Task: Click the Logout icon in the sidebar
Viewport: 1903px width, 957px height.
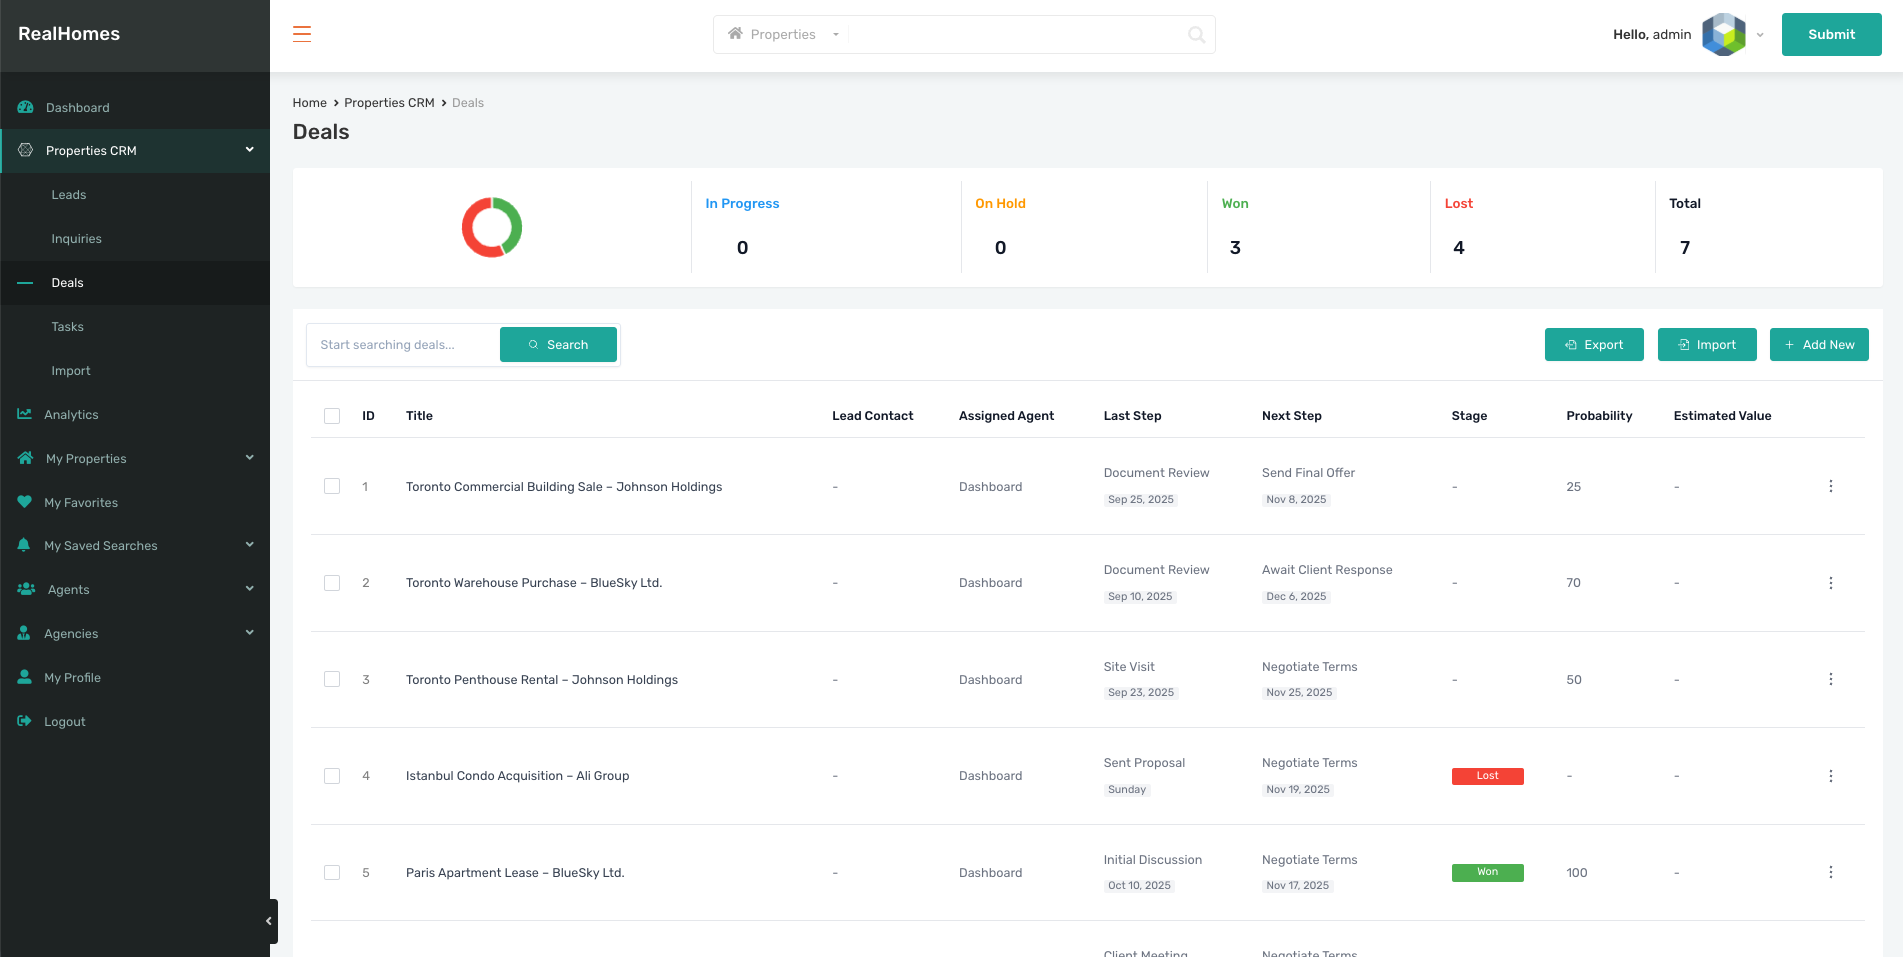Action: coord(25,721)
